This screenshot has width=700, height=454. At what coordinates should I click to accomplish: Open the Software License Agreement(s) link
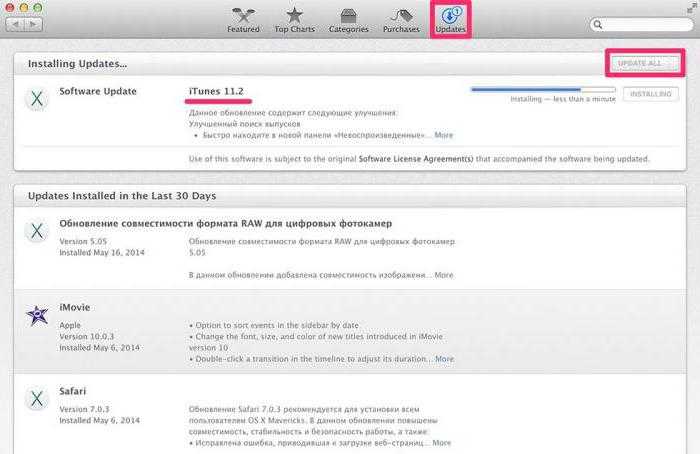pyautogui.click(x=416, y=159)
